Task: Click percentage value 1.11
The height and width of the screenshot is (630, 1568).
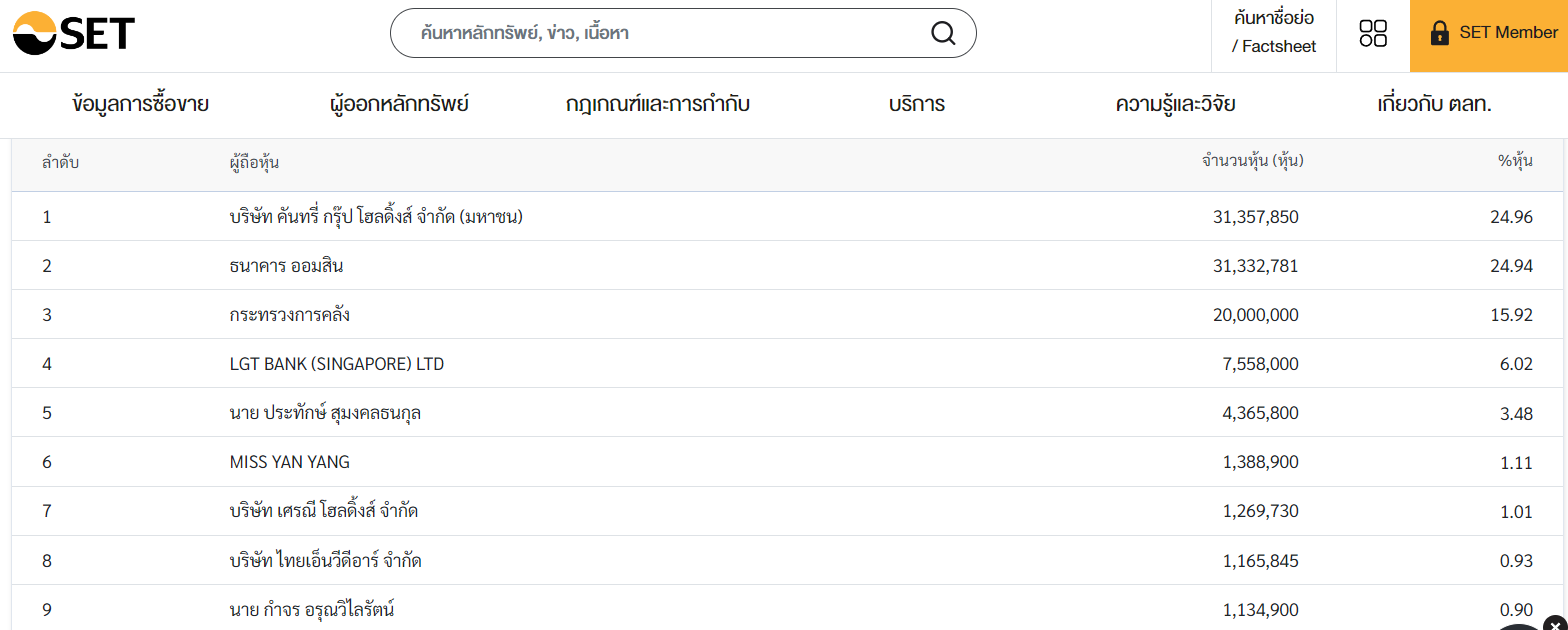Action: tap(1516, 463)
